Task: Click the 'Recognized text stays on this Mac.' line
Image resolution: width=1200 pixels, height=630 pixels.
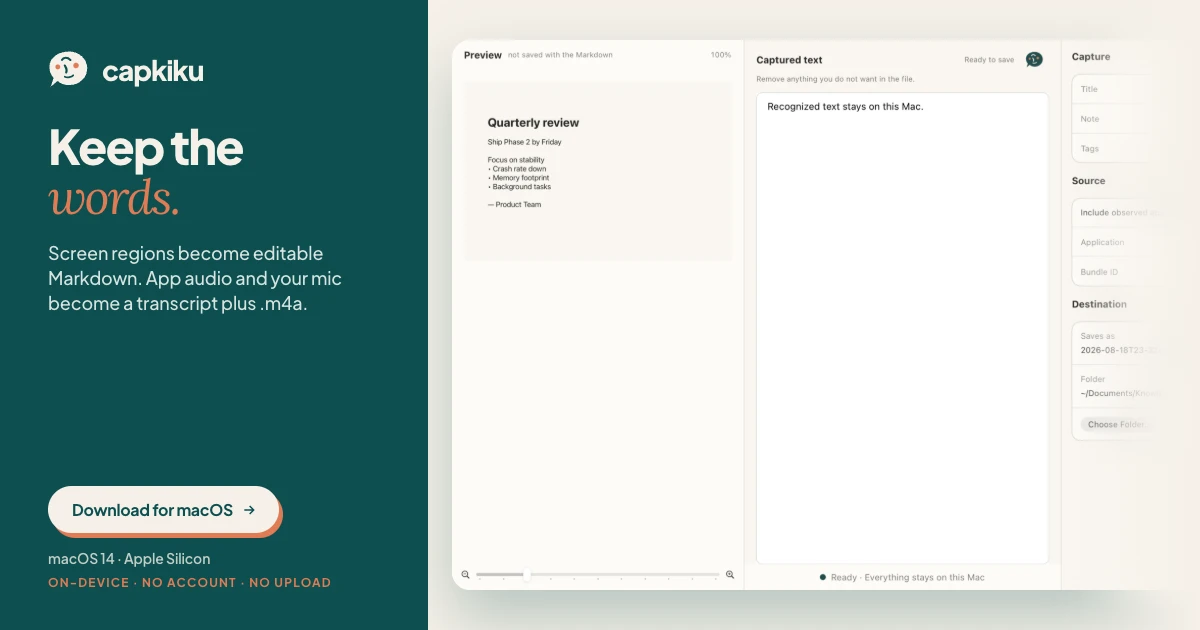Action: click(845, 106)
